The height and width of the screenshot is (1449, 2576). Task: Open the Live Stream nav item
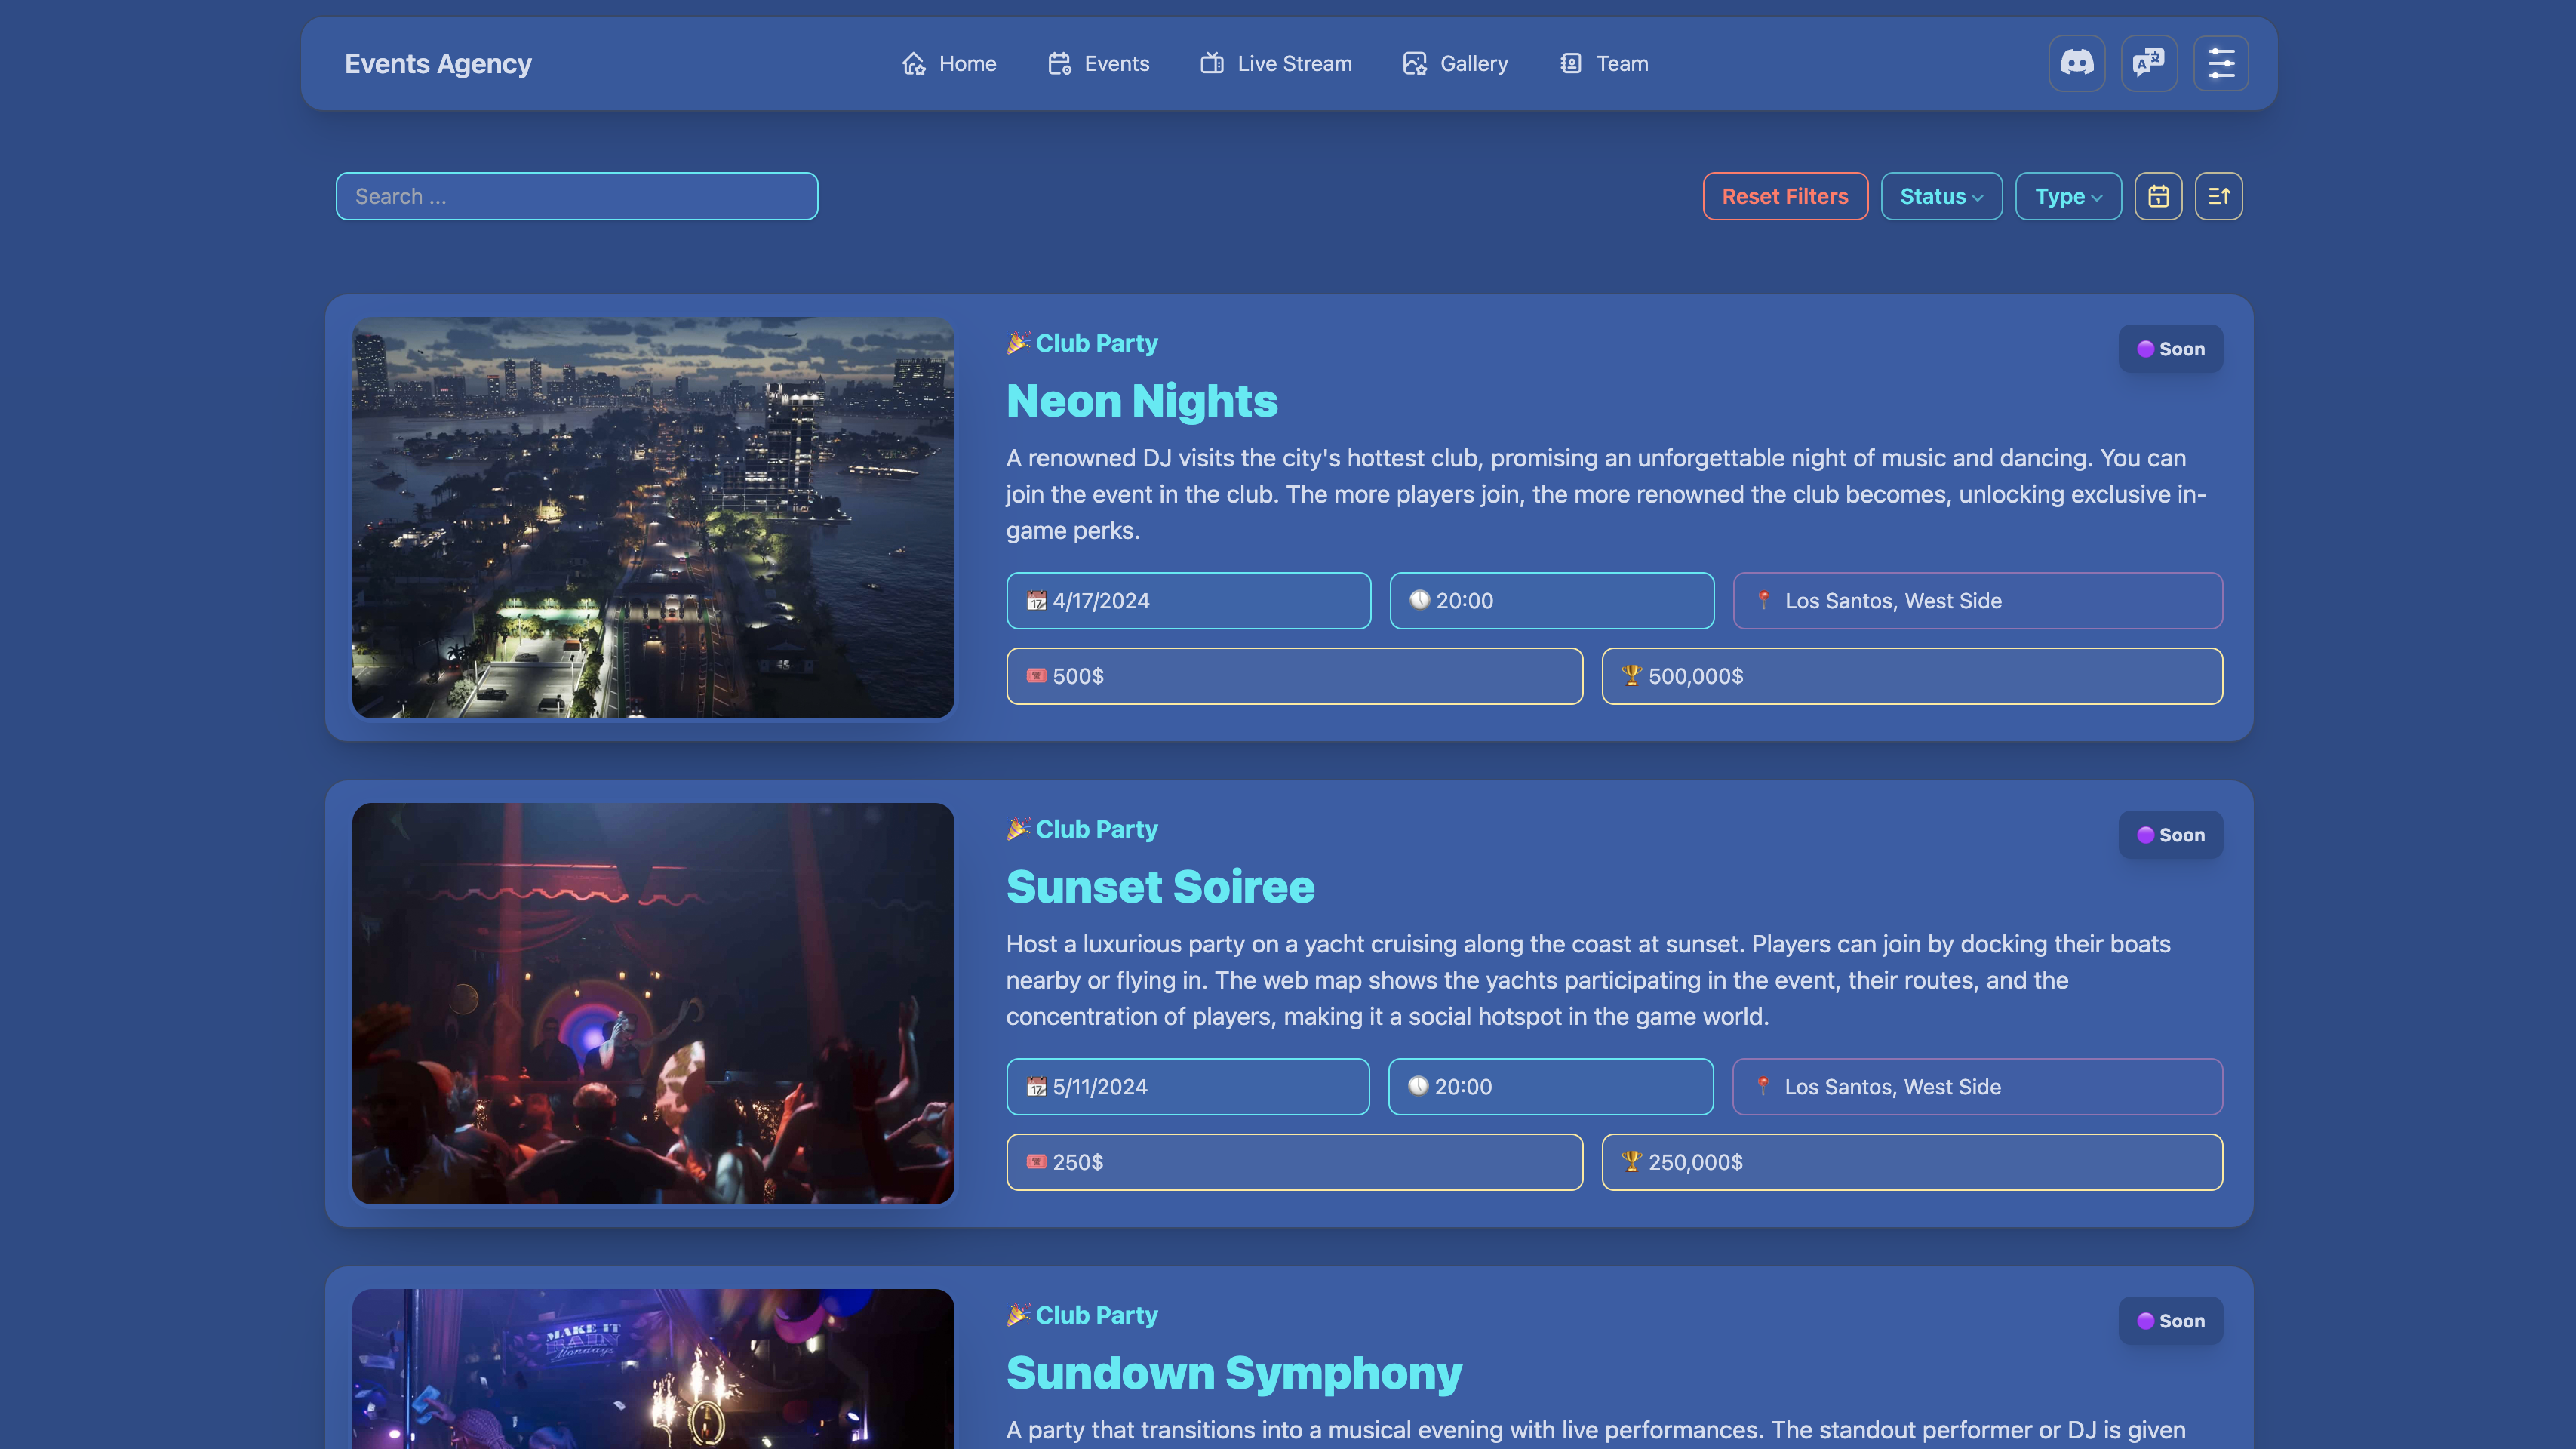pos(1275,64)
